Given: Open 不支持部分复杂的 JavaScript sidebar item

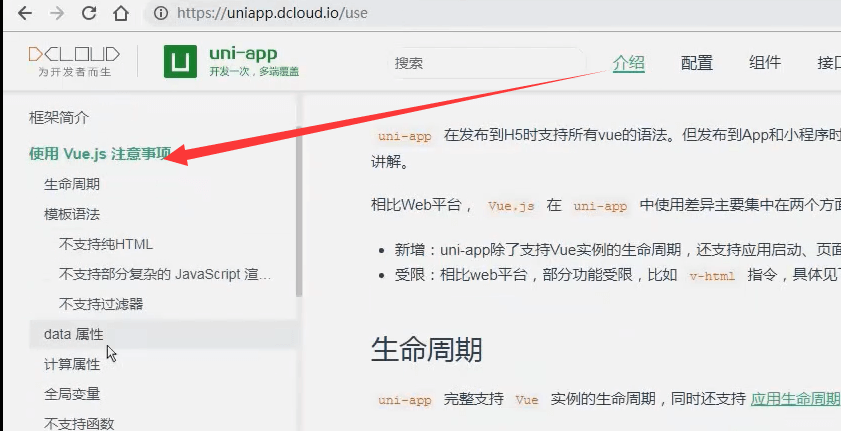Looking at the screenshot, I should (165, 274).
